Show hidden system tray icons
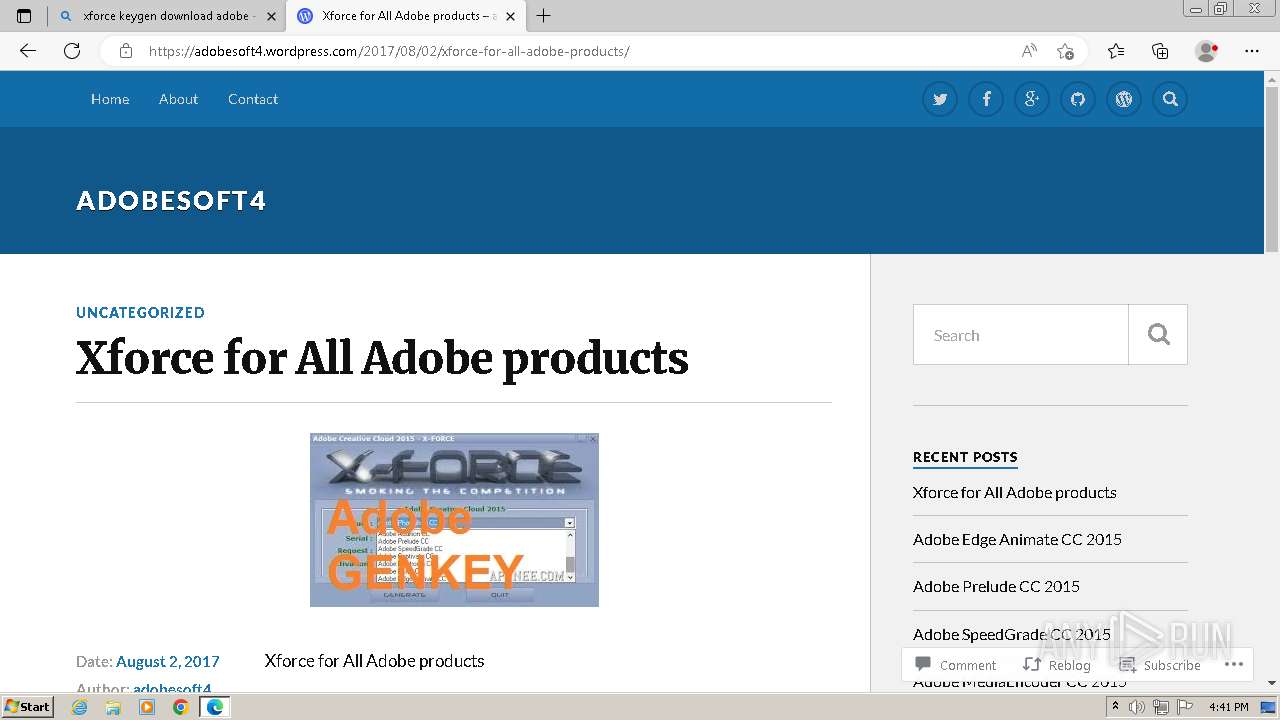This screenshot has width=1280, height=720. click(1115, 707)
